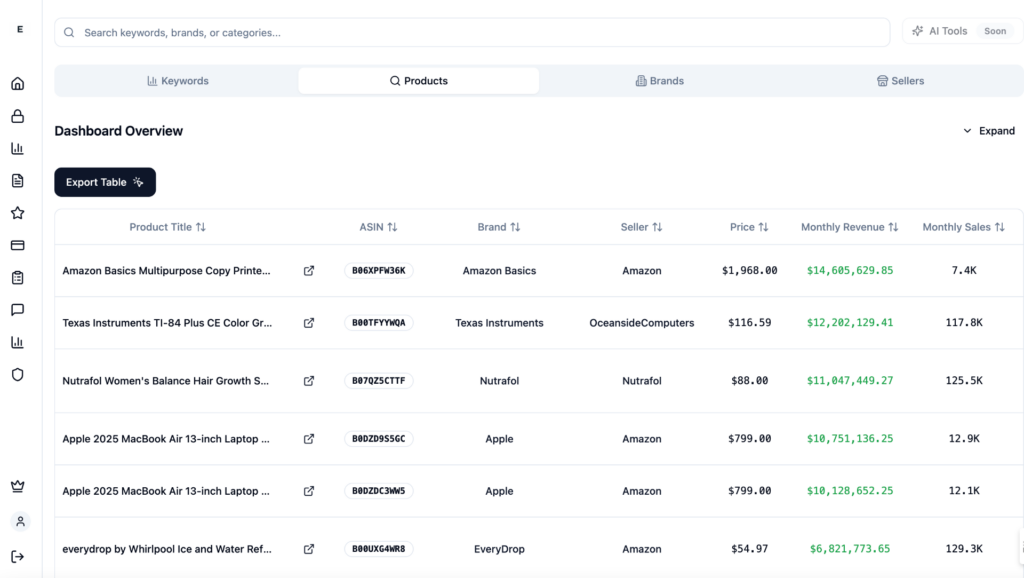Sort table by Monthly Revenue column

tap(849, 227)
